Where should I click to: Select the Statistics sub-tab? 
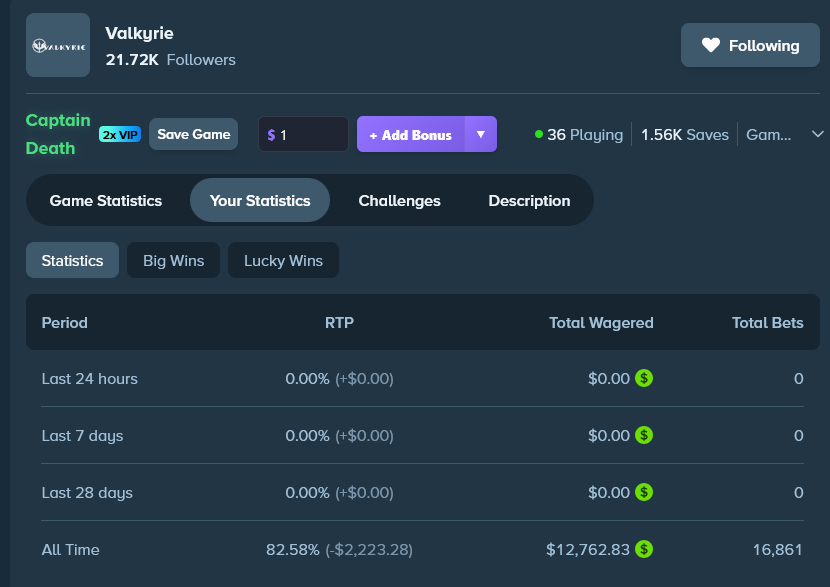coord(73,260)
